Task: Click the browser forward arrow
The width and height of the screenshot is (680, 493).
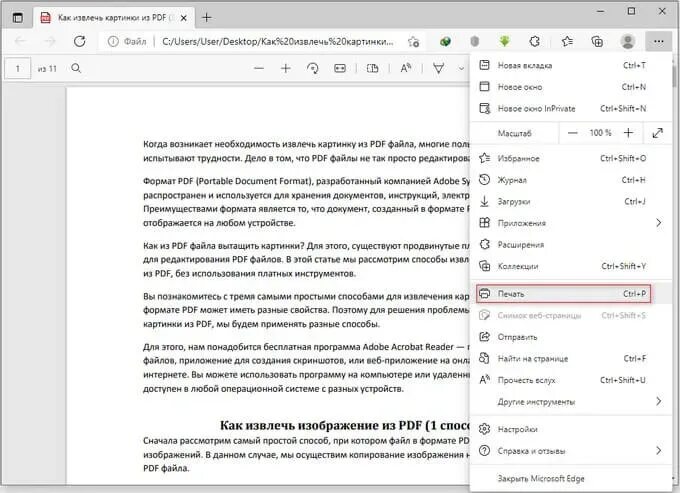Action: 50,42
